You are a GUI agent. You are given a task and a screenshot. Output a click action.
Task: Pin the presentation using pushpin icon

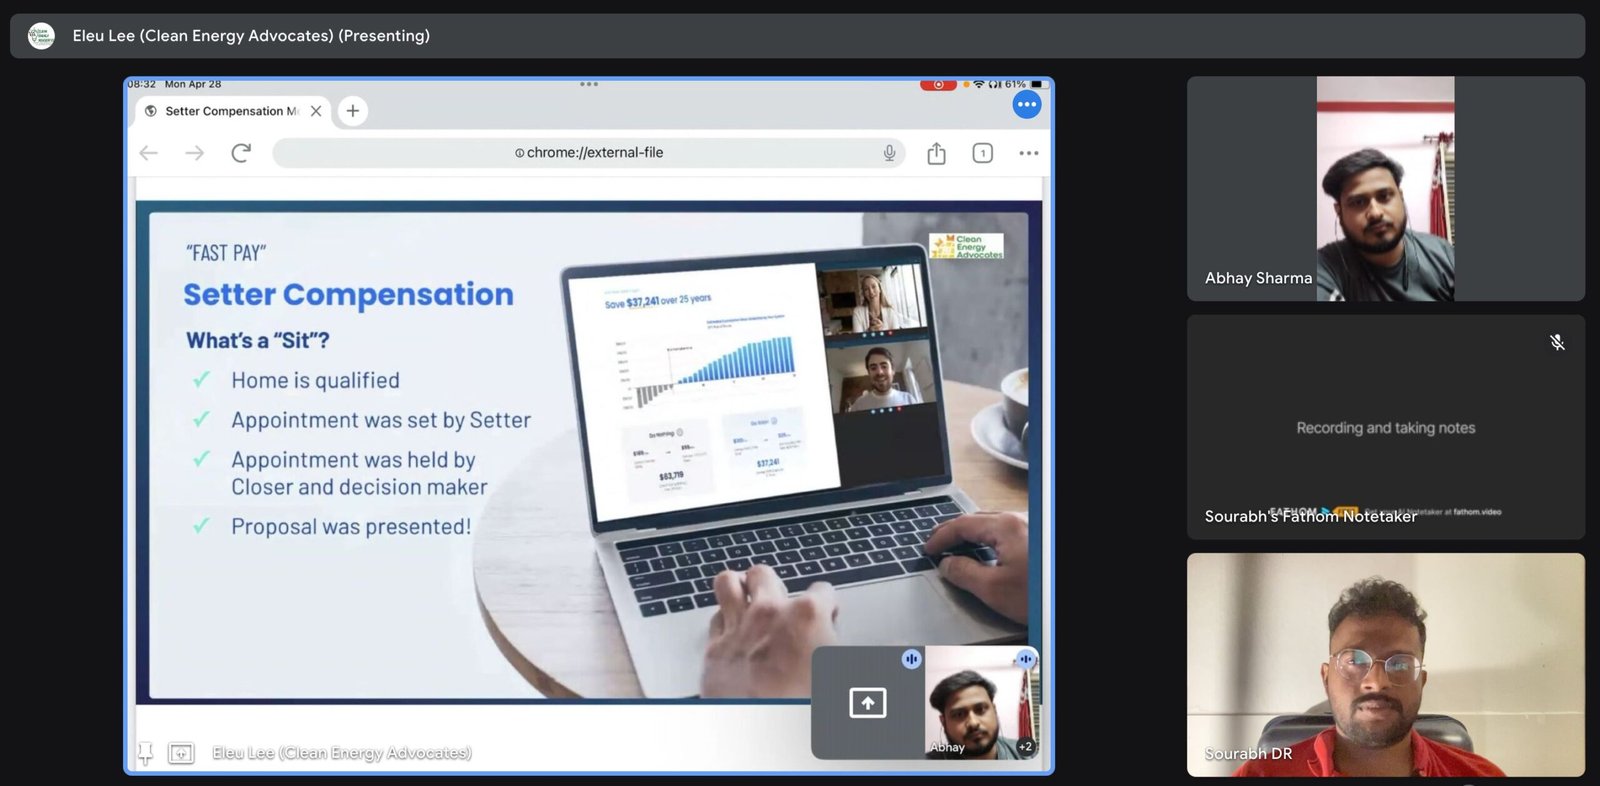pyautogui.click(x=145, y=753)
